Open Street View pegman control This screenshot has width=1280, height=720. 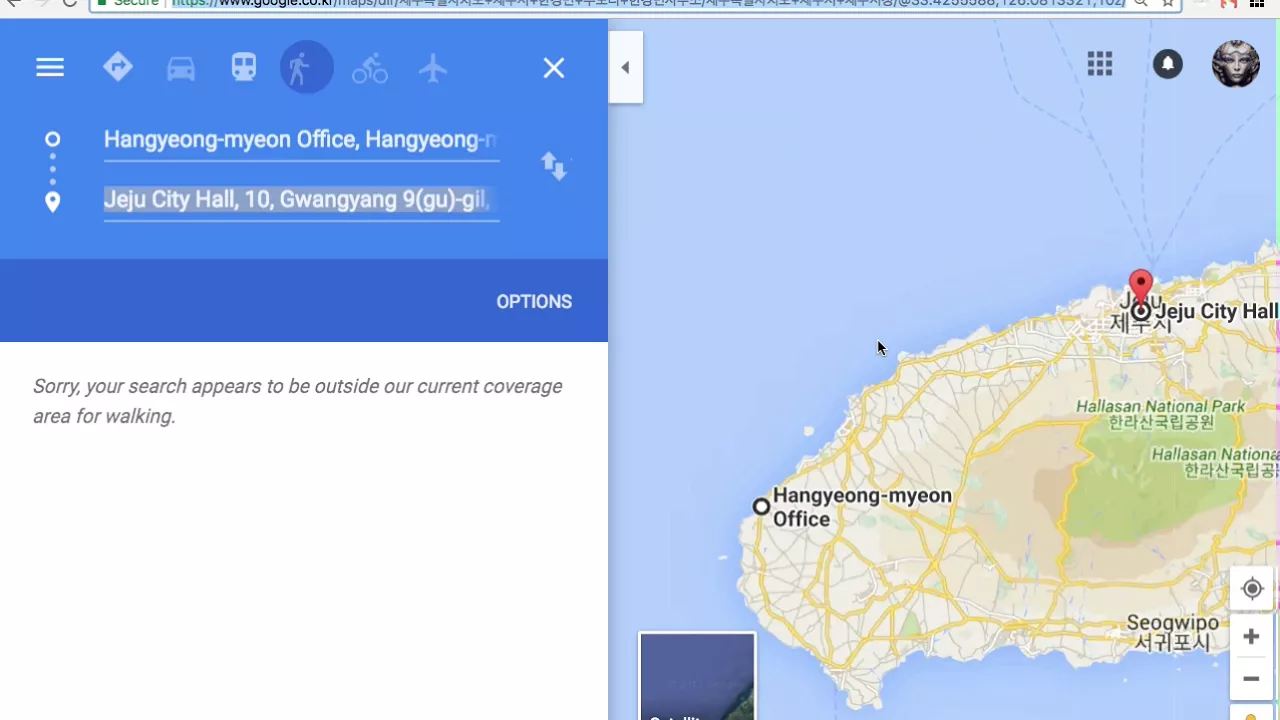coord(1251,715)
